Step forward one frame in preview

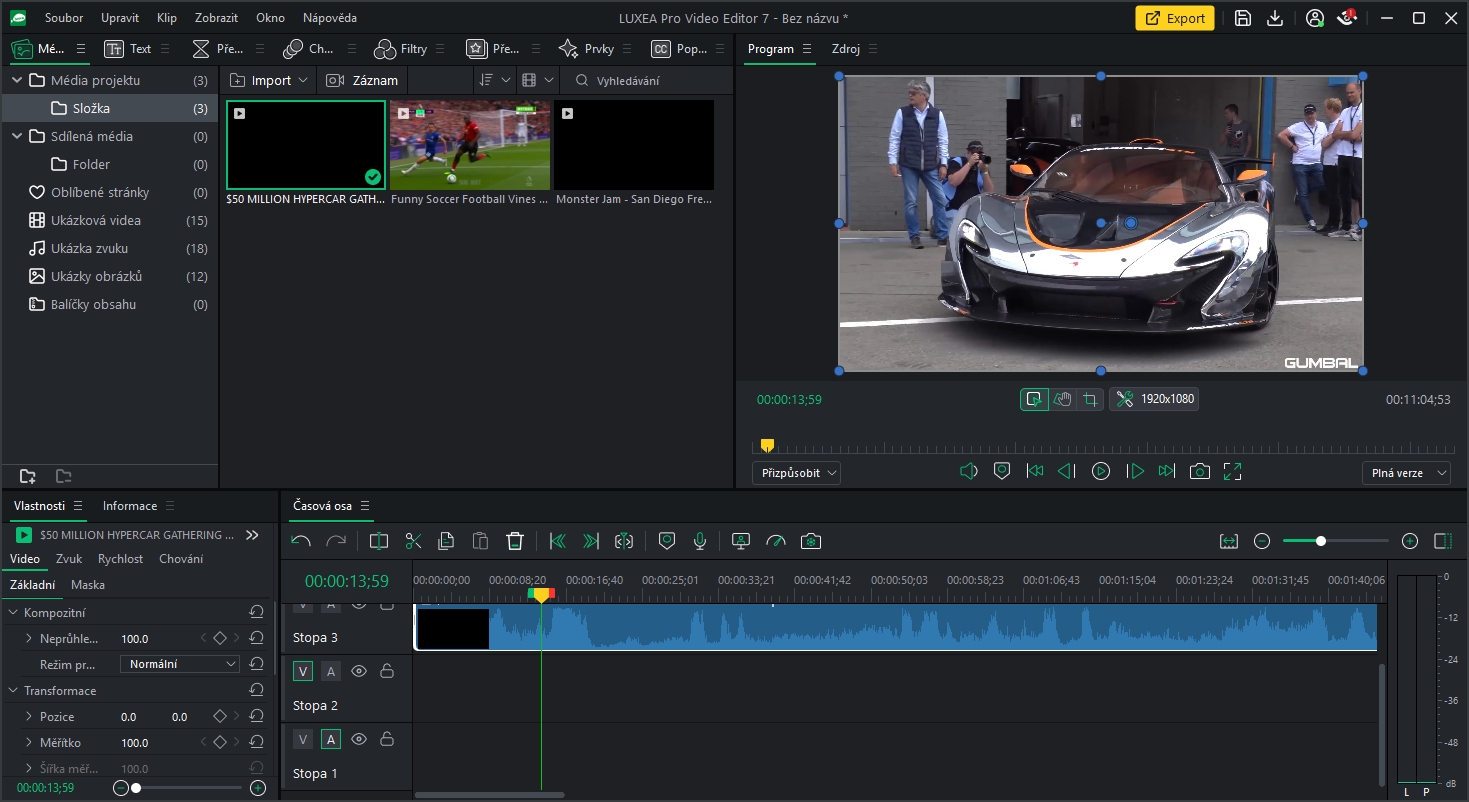pos(1135,471)
